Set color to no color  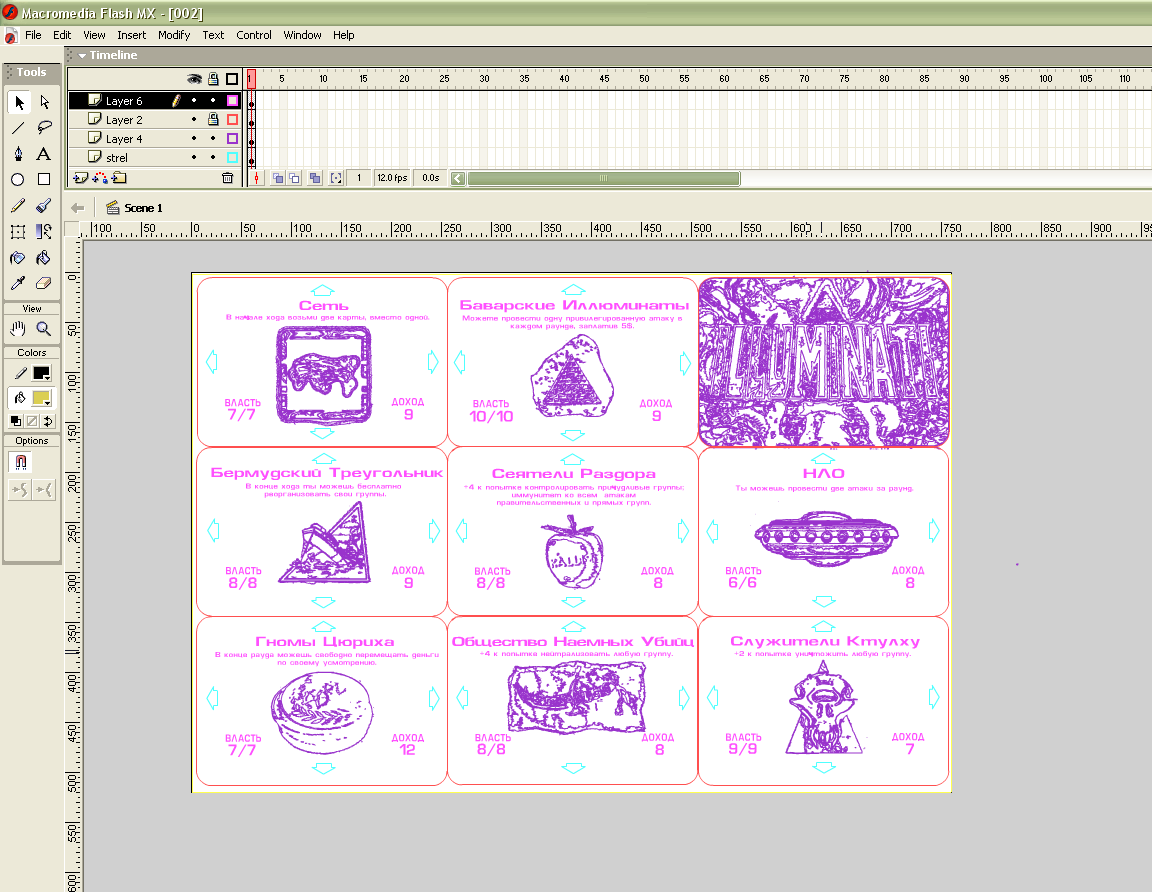[x=32, y=421]
